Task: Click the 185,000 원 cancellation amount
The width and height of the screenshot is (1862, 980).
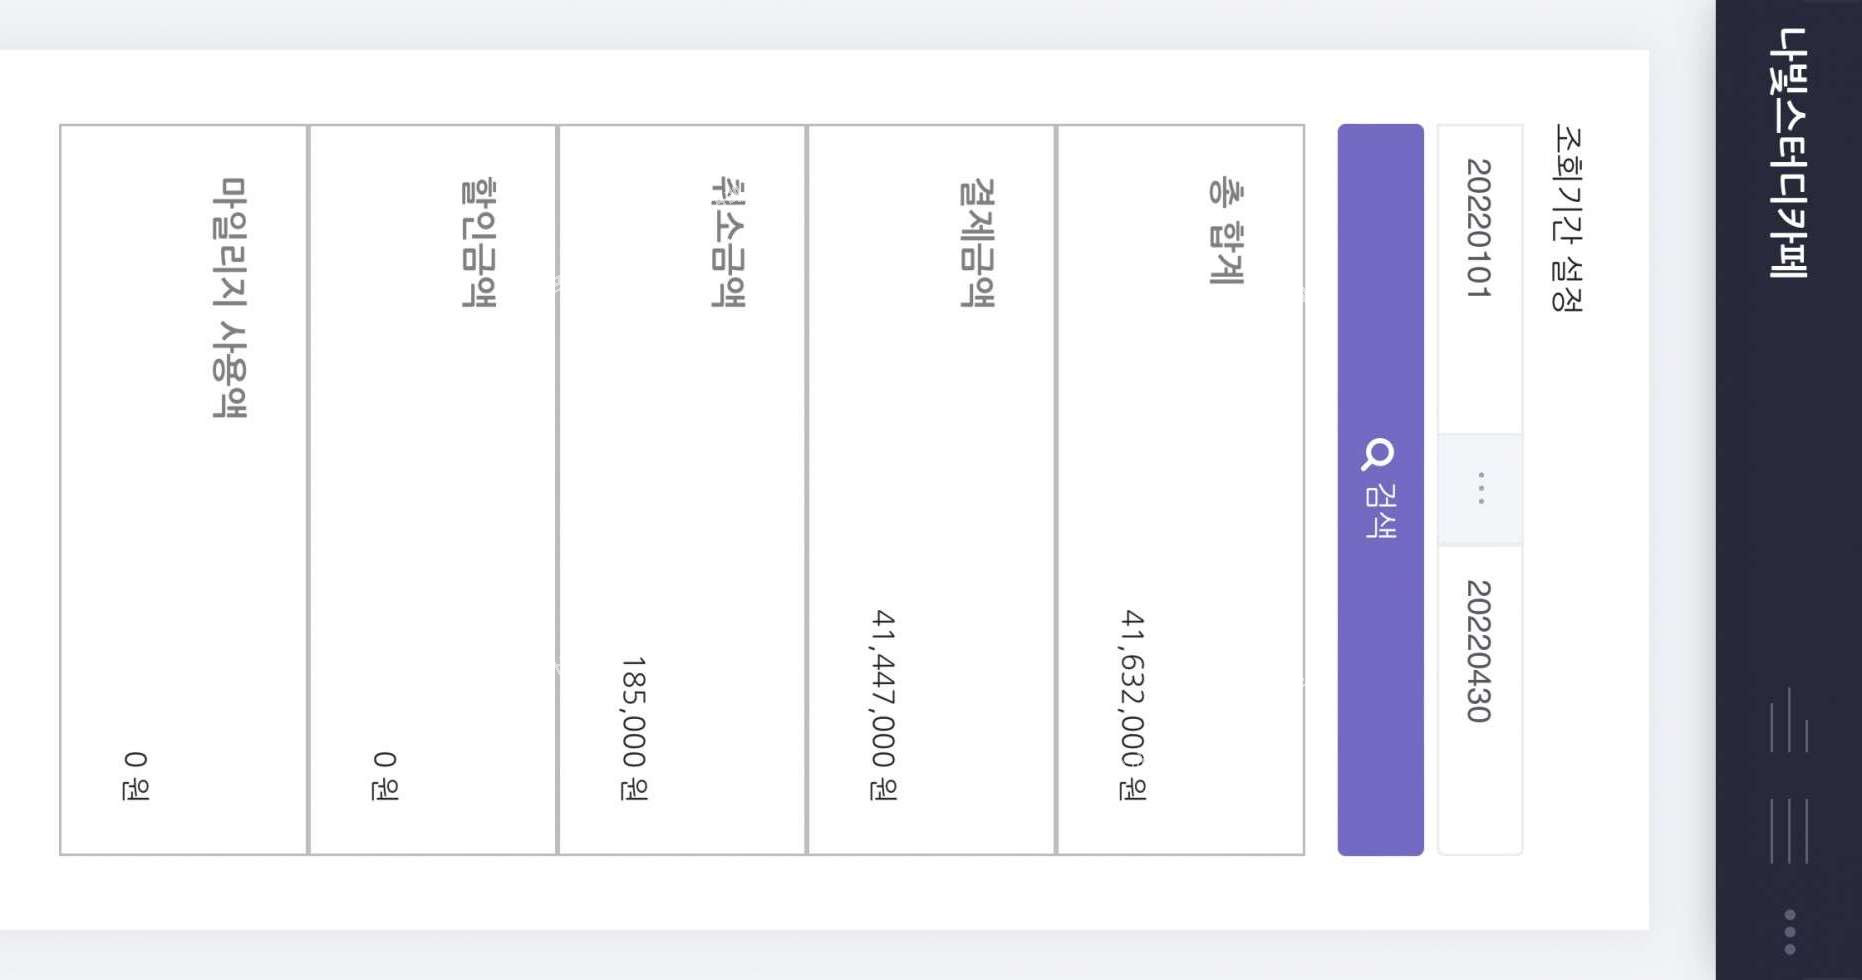Action: (x=634, y=728)
